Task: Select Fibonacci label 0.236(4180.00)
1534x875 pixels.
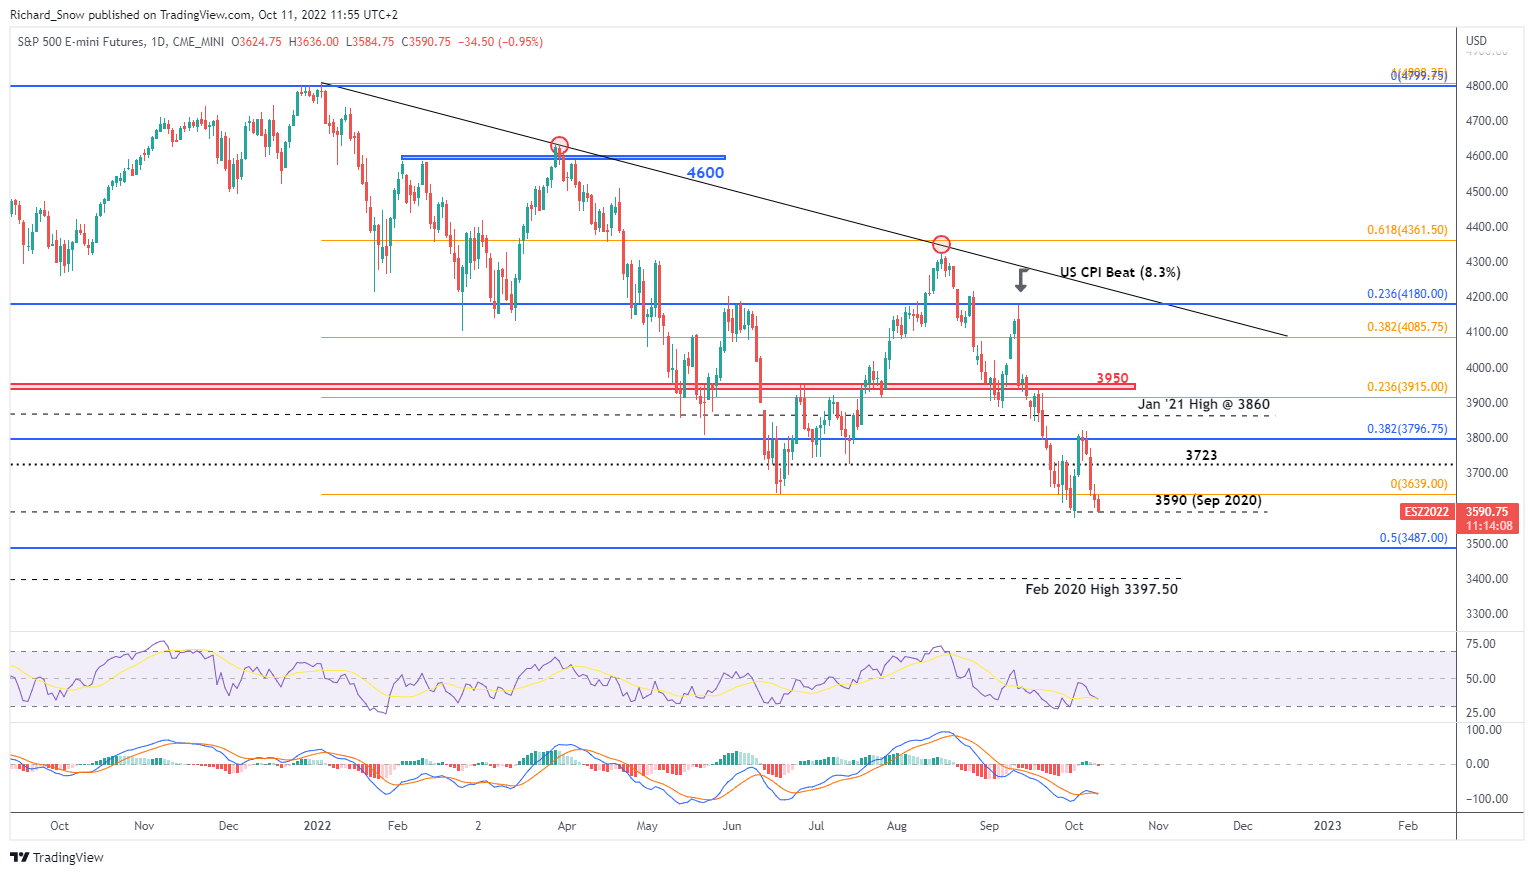Action: pyautogui.click(x=1407, y=294)
